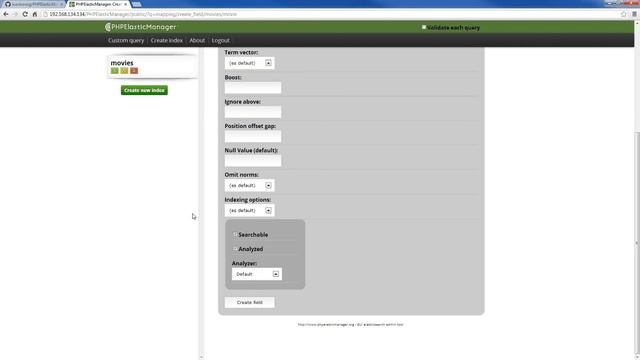
Task: Focus the Position offset gap field
Action: (x=253, y=136)
